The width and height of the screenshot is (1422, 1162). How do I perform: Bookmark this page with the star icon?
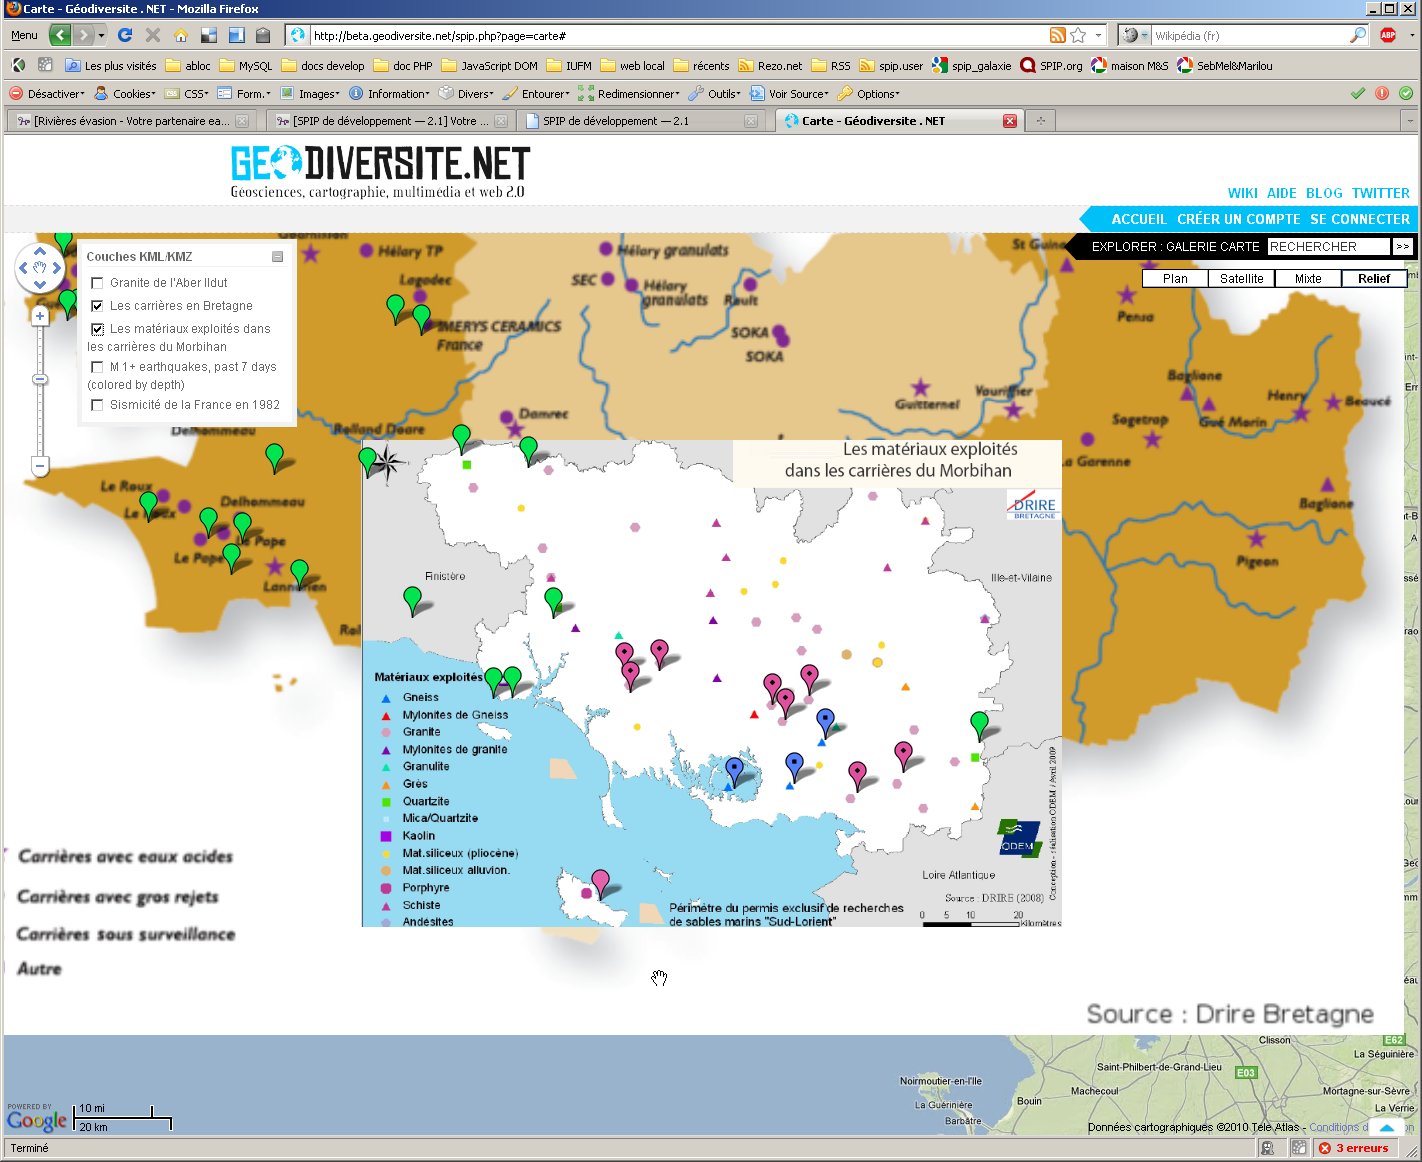pos(1078,35)
